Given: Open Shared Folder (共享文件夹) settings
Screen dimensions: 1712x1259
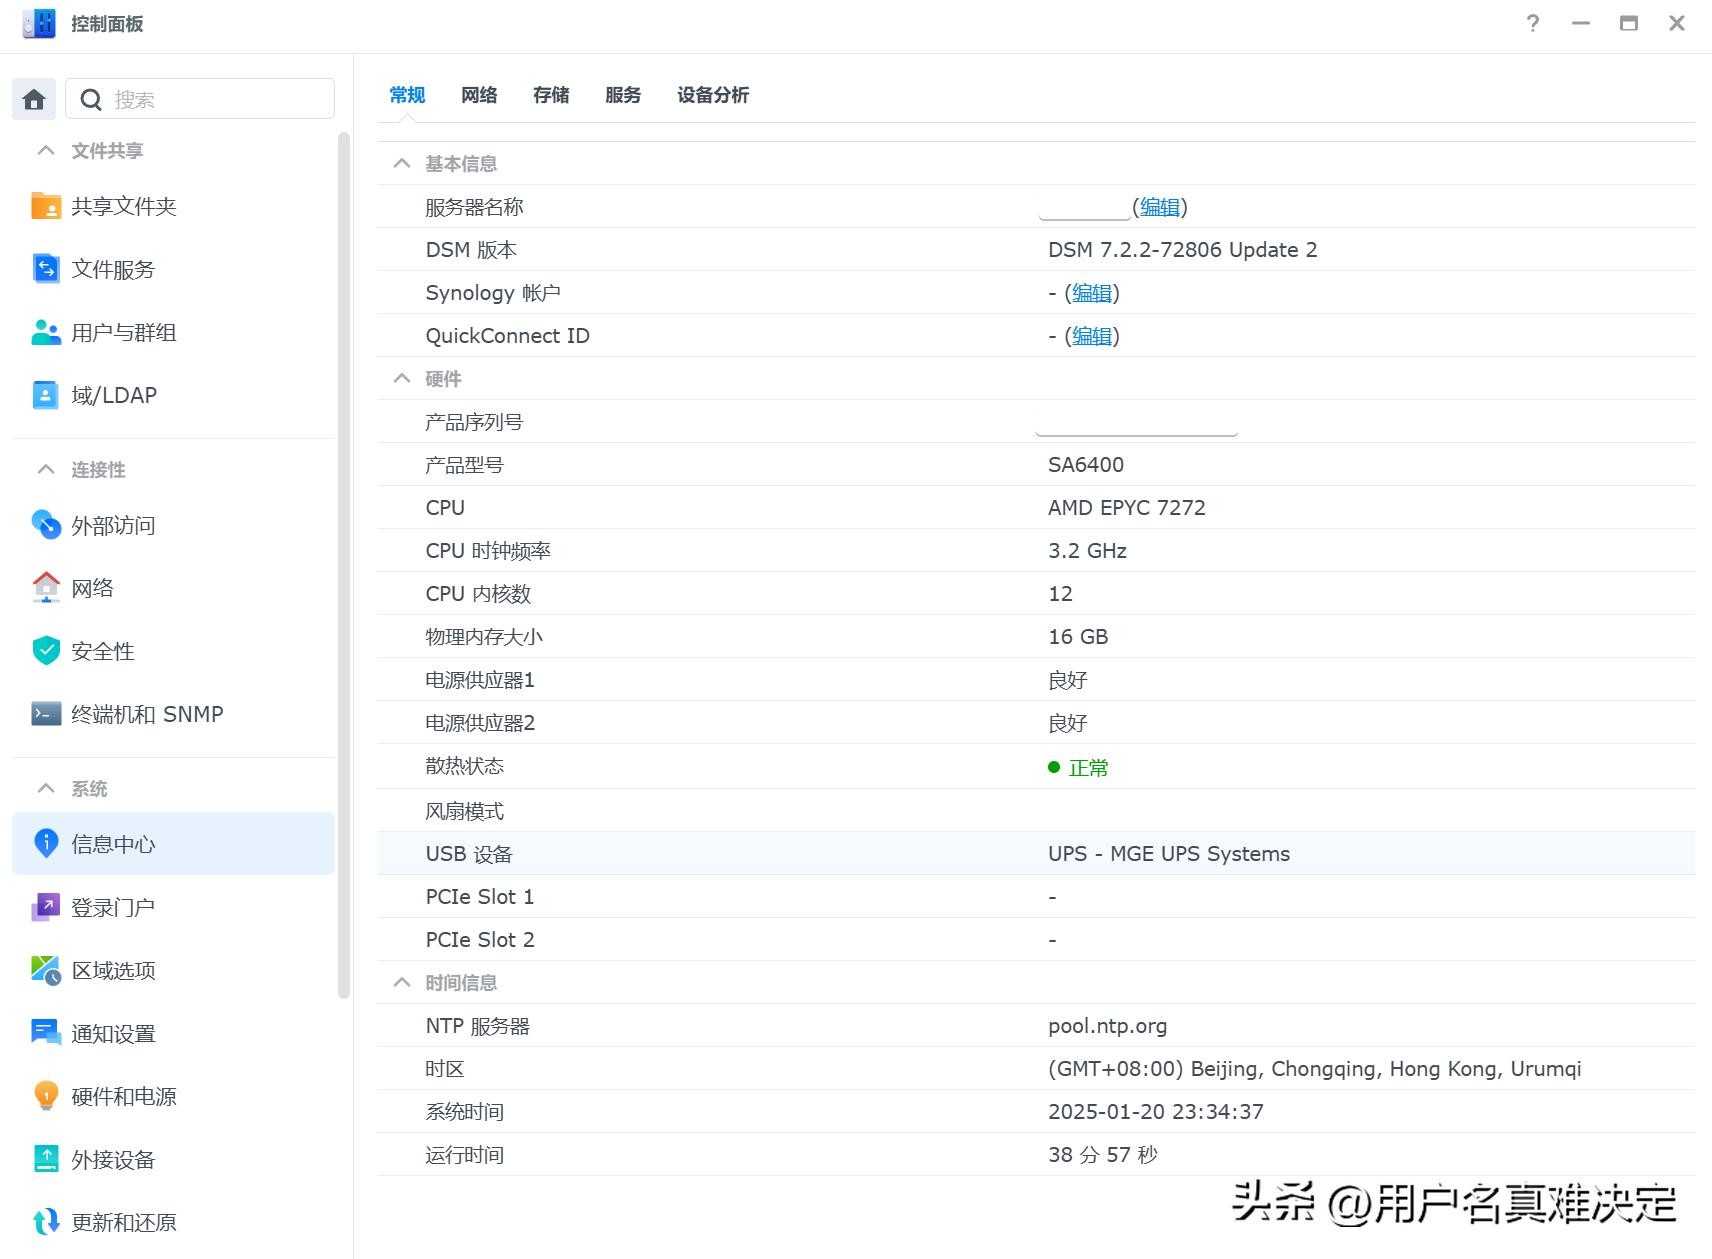Looking at the screenshot, I should coord(123,207).
